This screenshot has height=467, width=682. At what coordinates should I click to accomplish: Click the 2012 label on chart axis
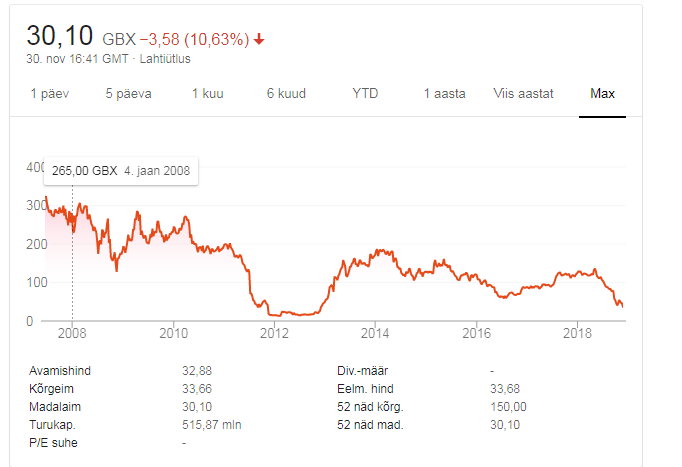pos(275,332)
